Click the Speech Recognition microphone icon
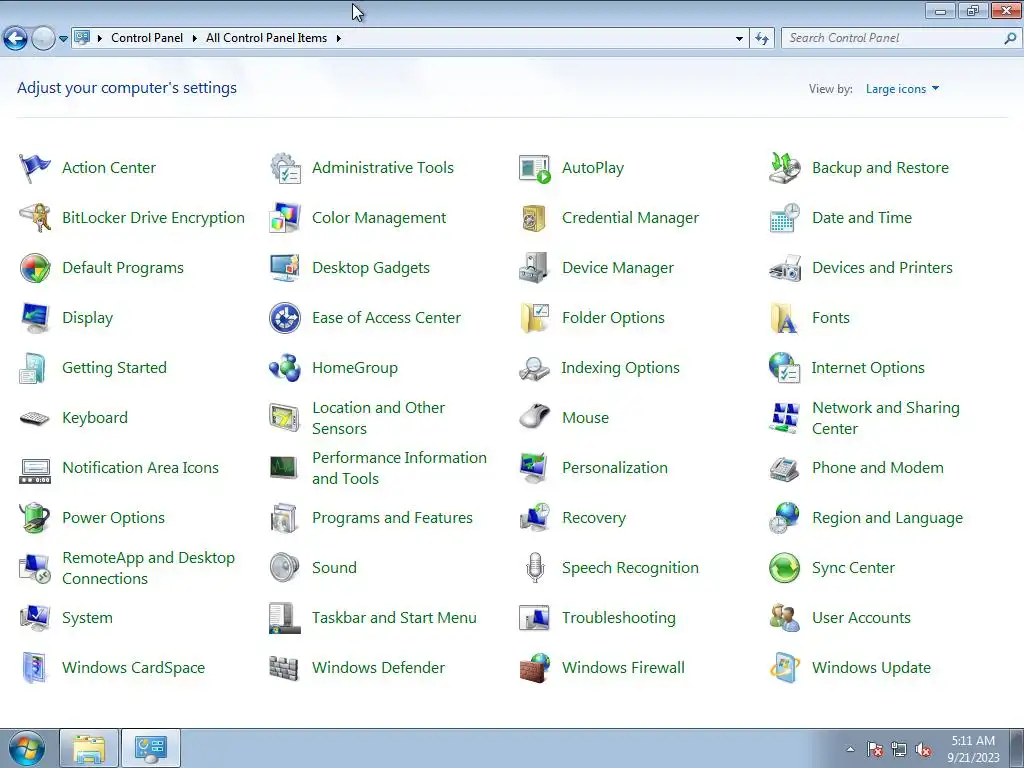This screenshot has width=1024, height=768. pyautogui.click(x=535, y=568)
